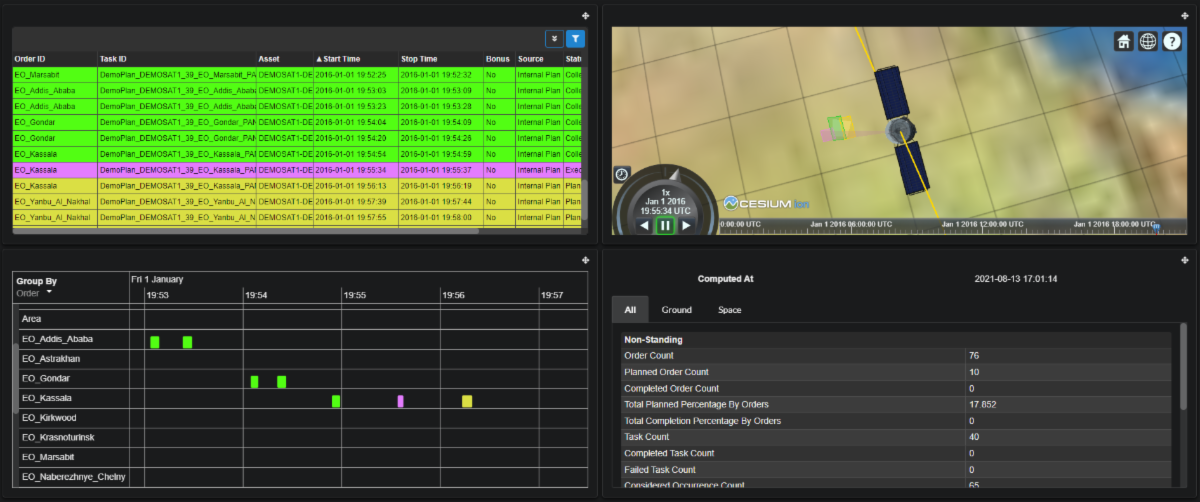1200x502 pixels.
Task: Open the navigation help question mark
Action: (1172, 41)
